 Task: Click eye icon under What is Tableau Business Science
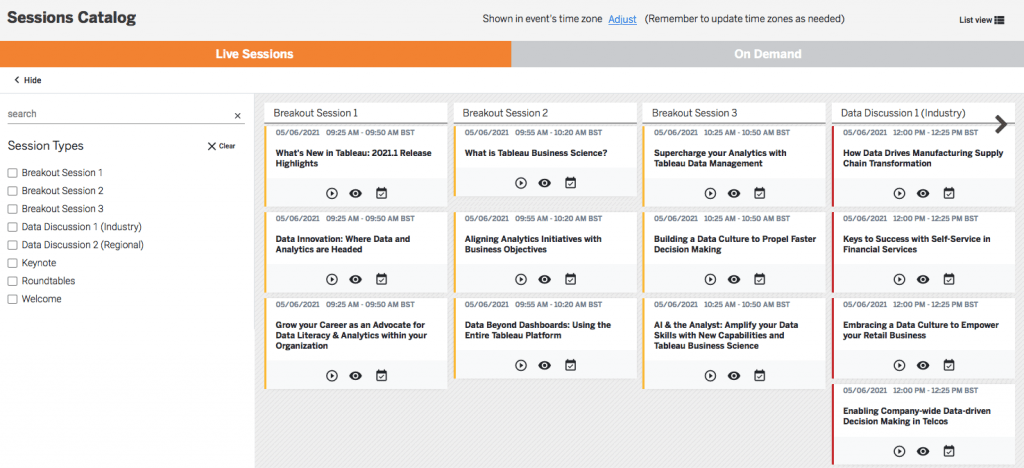tap(545, 183)
